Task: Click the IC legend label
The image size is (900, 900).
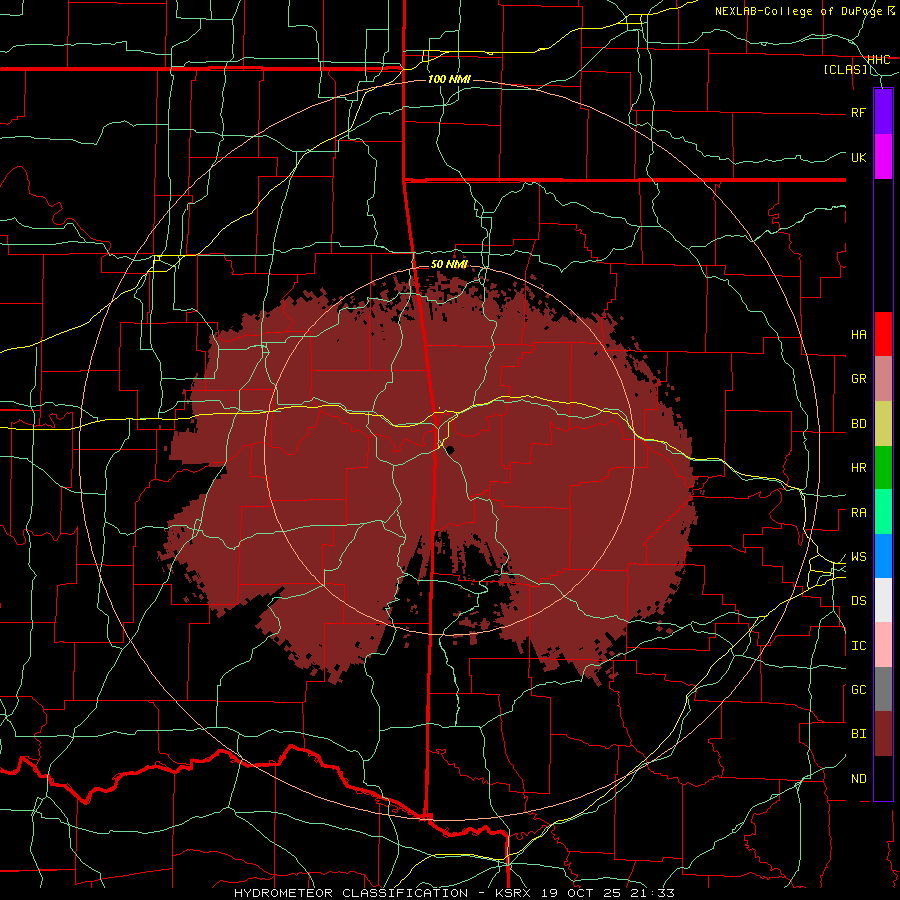Action: tap(859, 646)
